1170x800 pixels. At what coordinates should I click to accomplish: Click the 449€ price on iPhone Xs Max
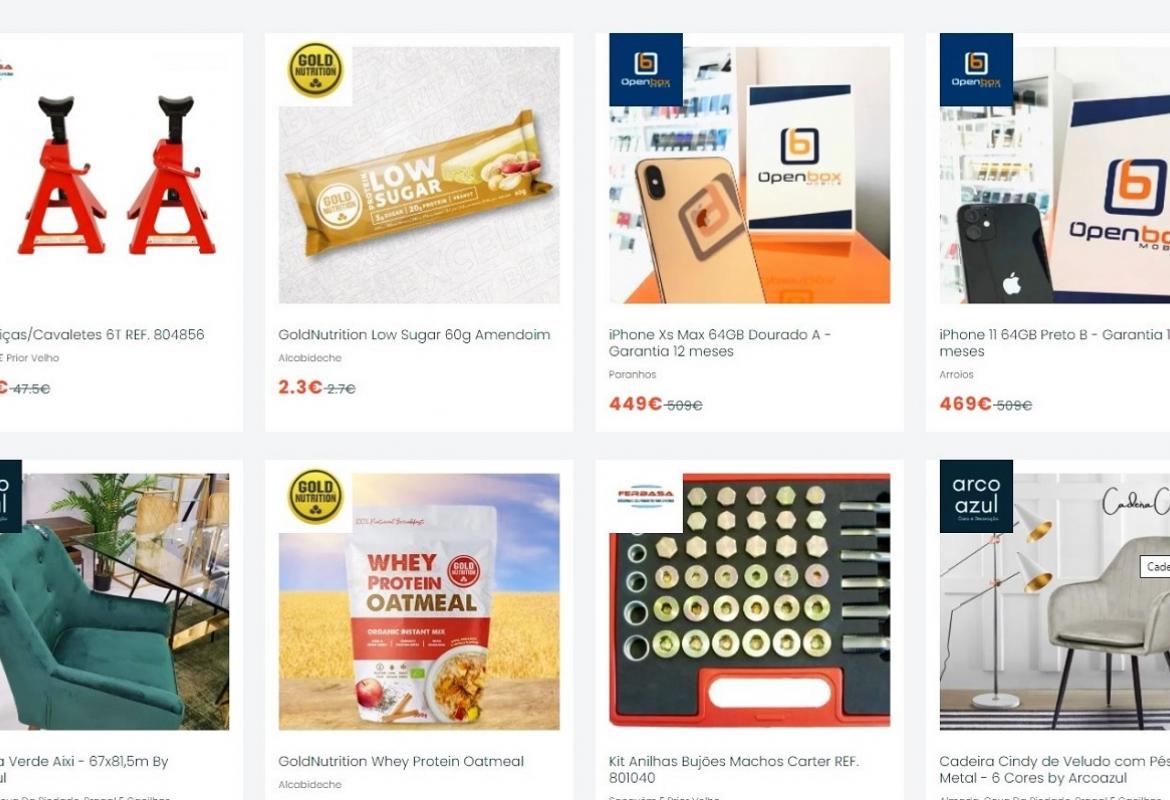click(635, 404)
